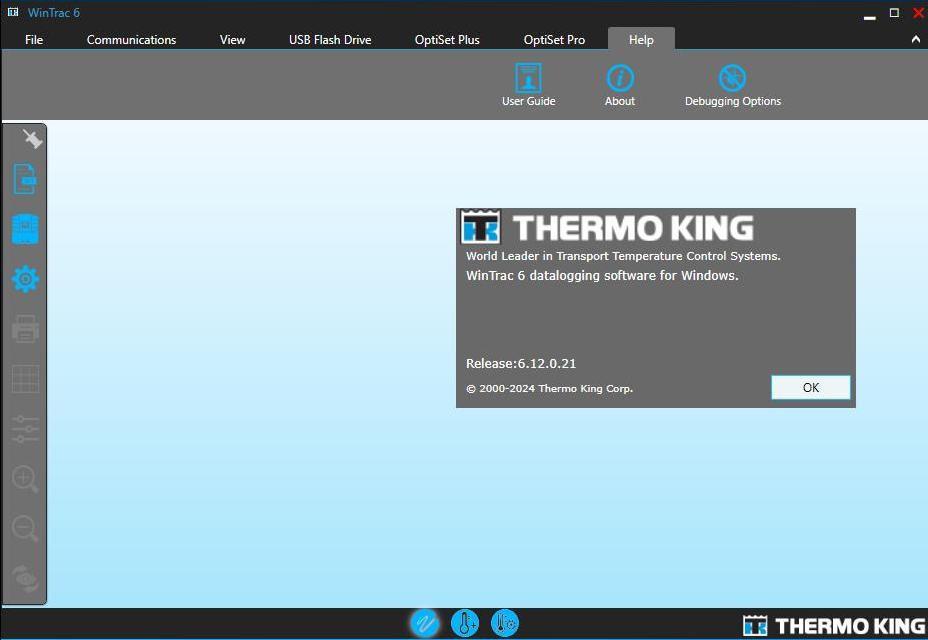Click the table grid icon in sidebar
This screenshot has height=640, width=928.
click(25, 378)
